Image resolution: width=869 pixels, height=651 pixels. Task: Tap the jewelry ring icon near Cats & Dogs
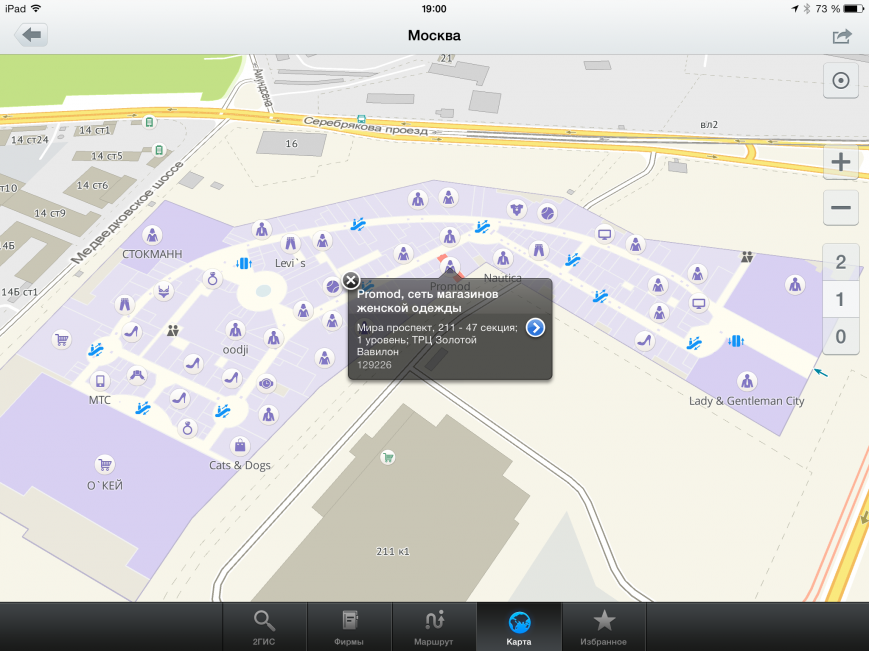(x=187, y=428)
